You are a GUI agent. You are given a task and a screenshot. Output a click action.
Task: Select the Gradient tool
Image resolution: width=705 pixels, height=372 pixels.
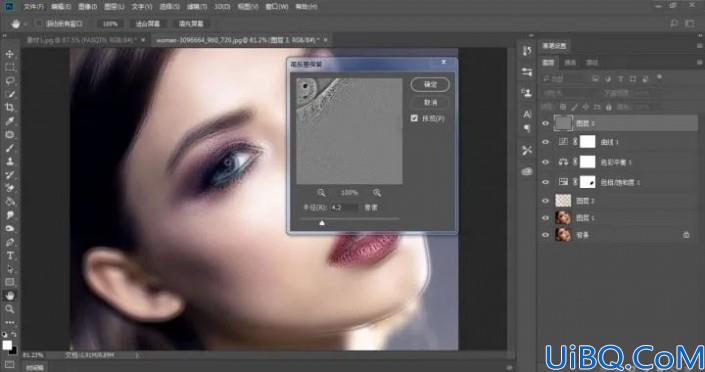tap(9, 202)
